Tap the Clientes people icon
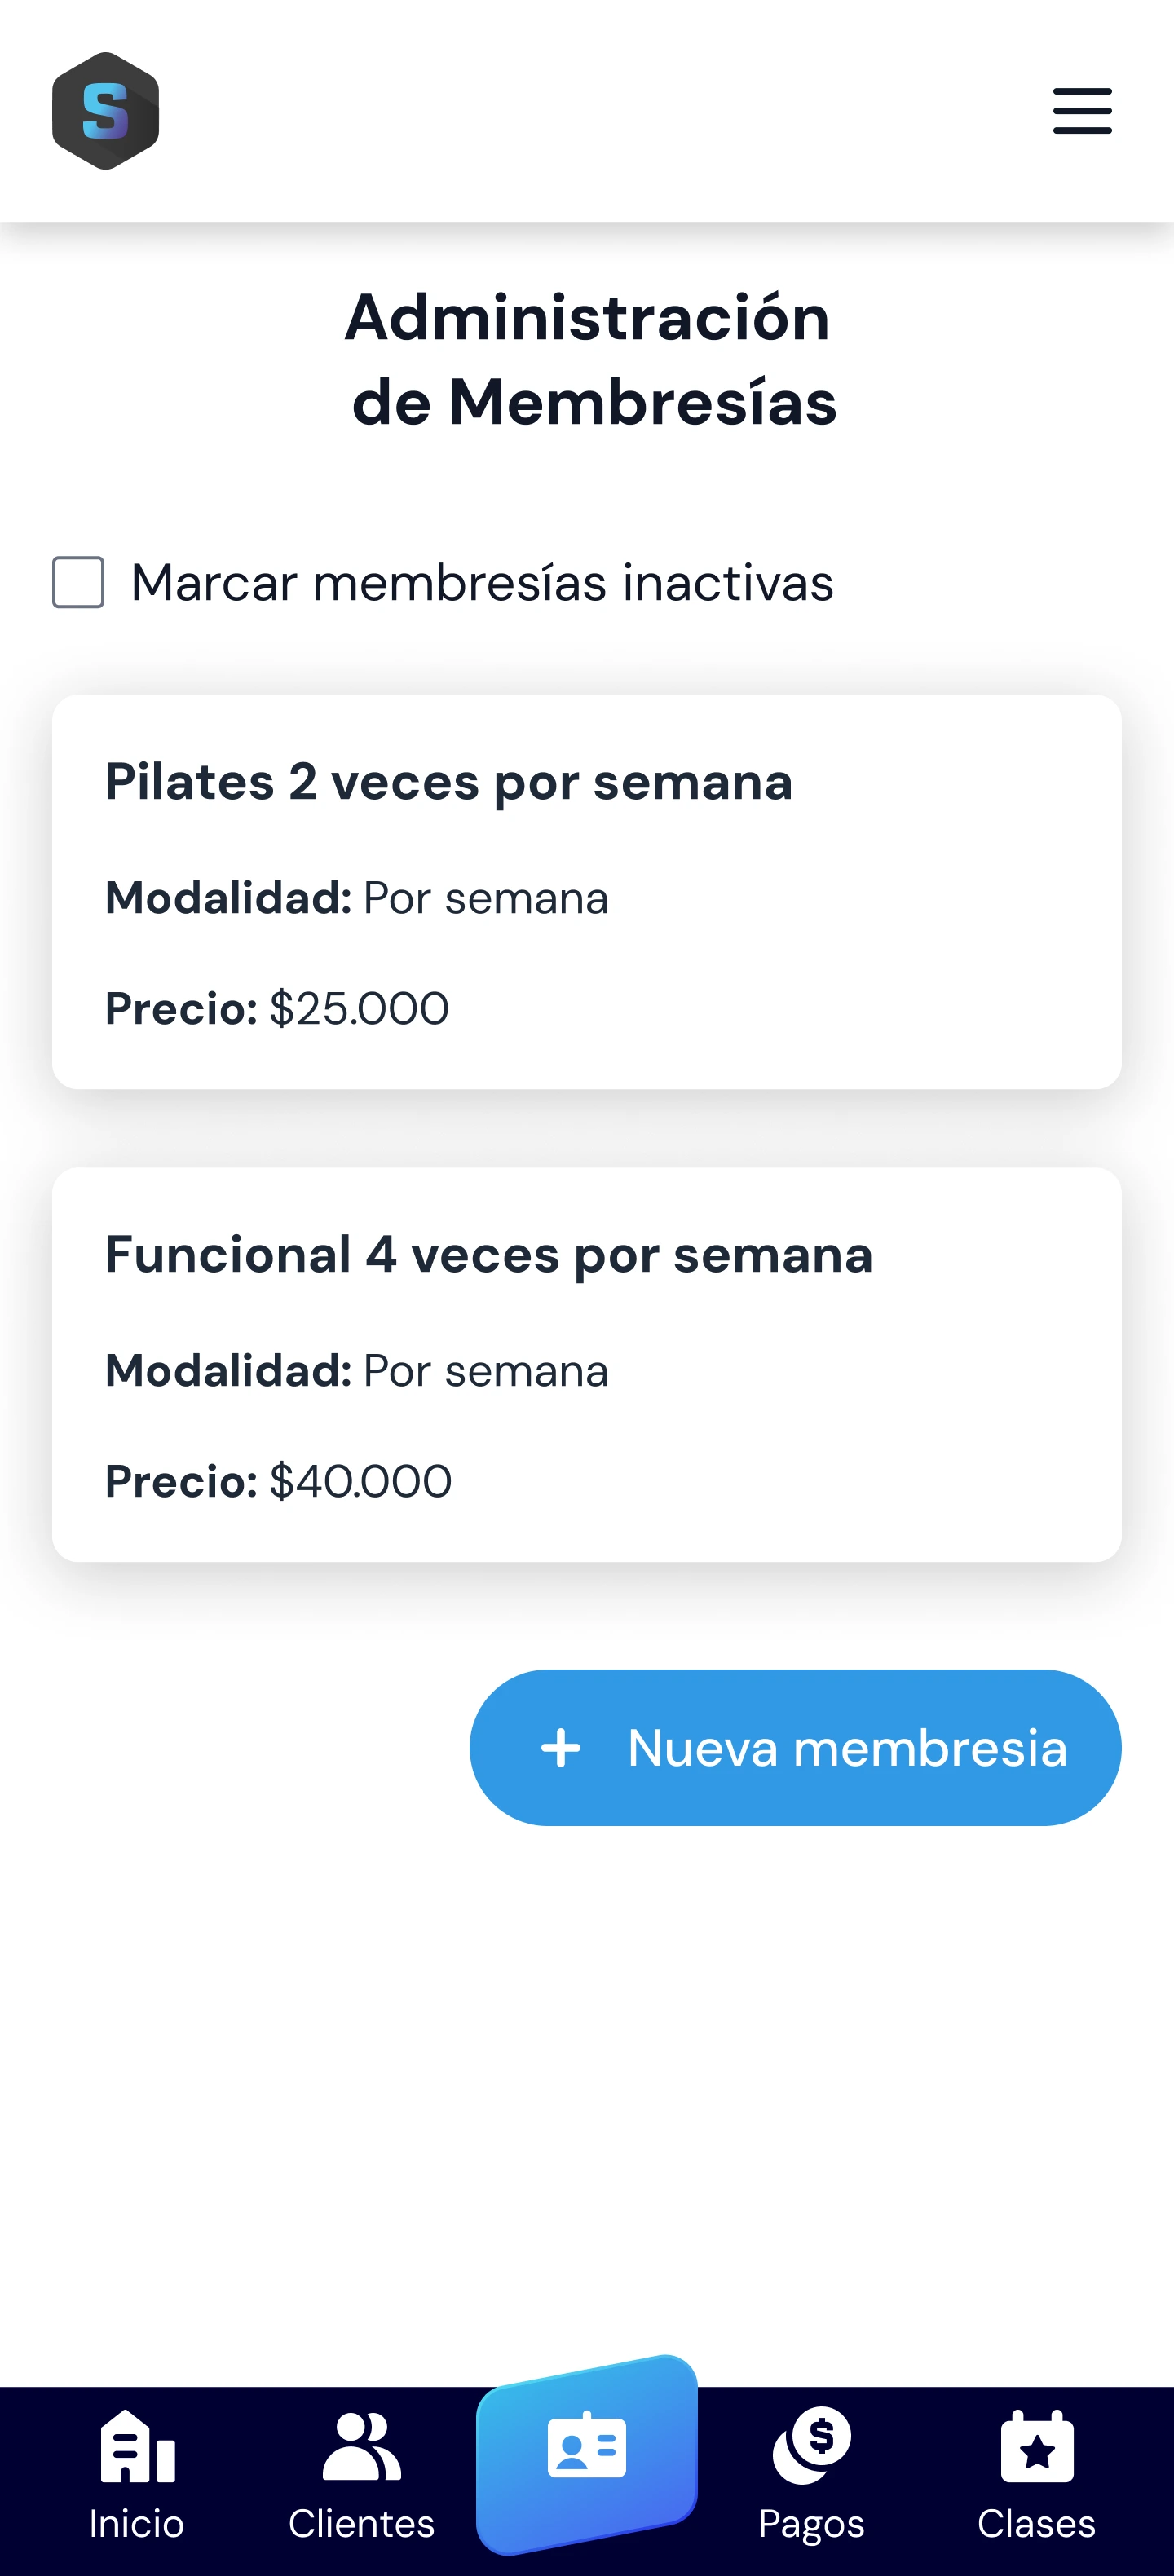 click(361, 2446)
